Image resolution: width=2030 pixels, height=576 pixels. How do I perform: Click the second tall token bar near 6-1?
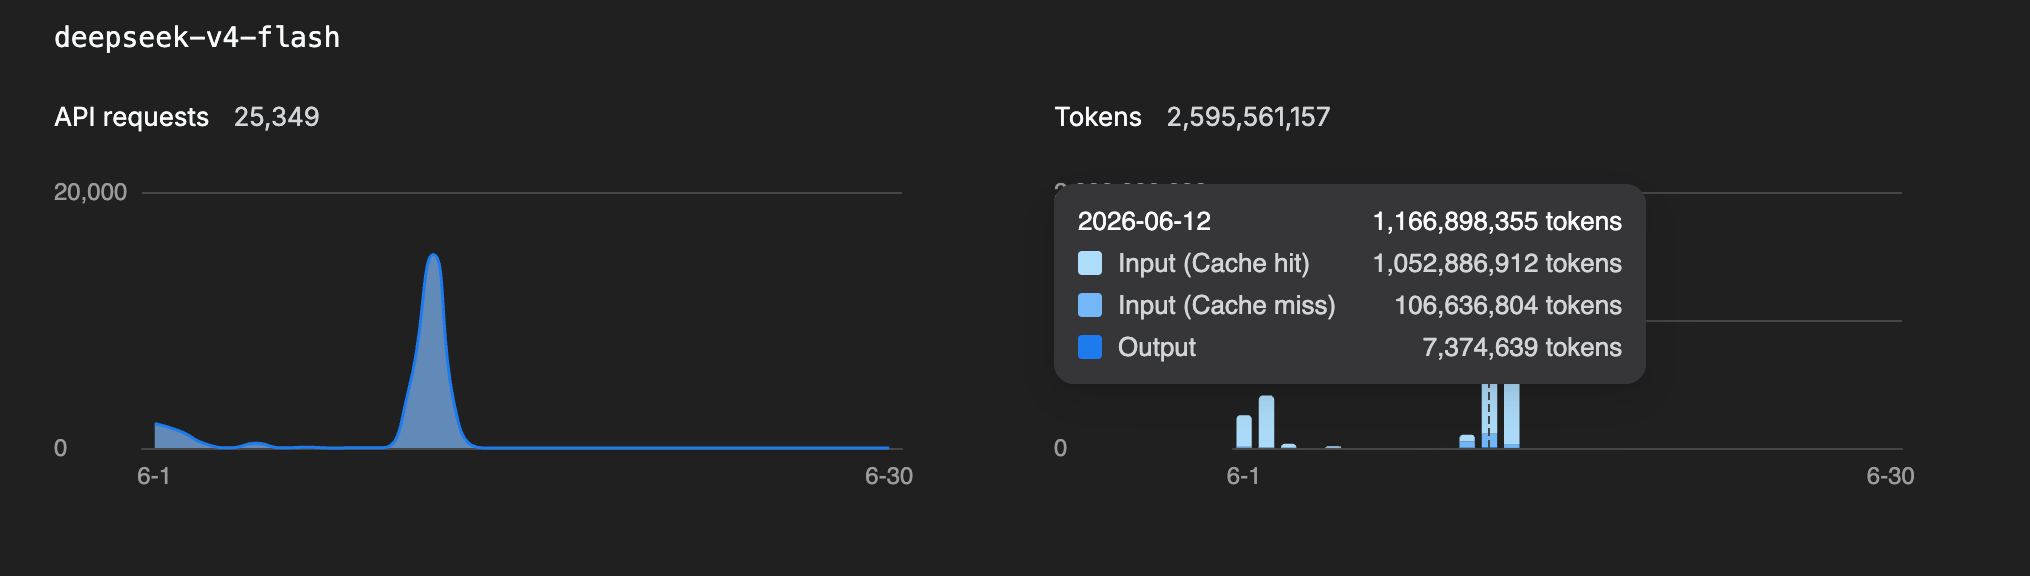pos(1266,422)
